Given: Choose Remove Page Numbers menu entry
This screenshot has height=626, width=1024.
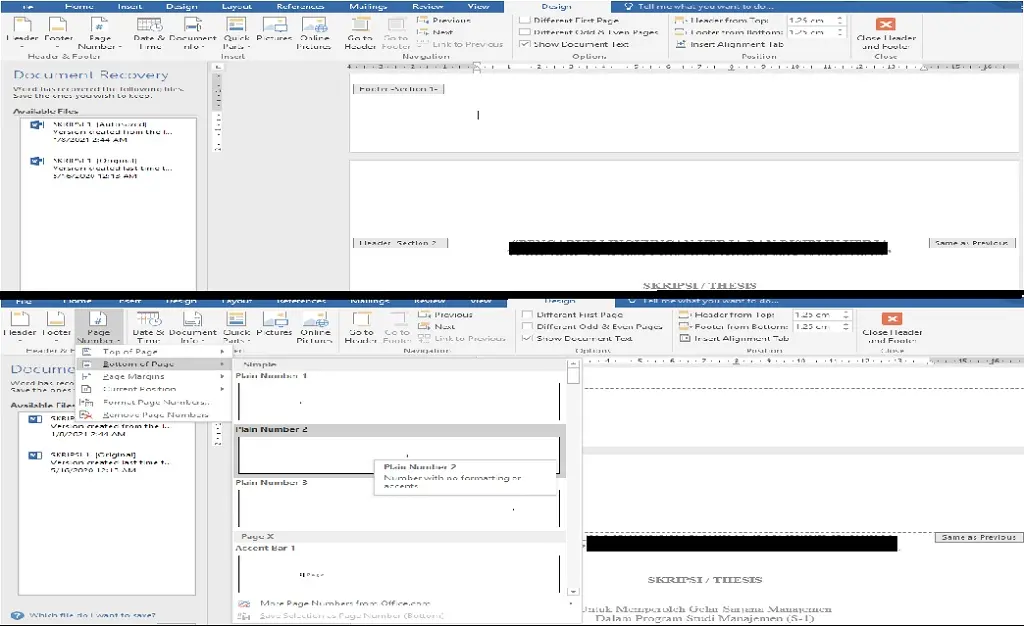Looking at the screenshot, I should click(x=153, y=415).
